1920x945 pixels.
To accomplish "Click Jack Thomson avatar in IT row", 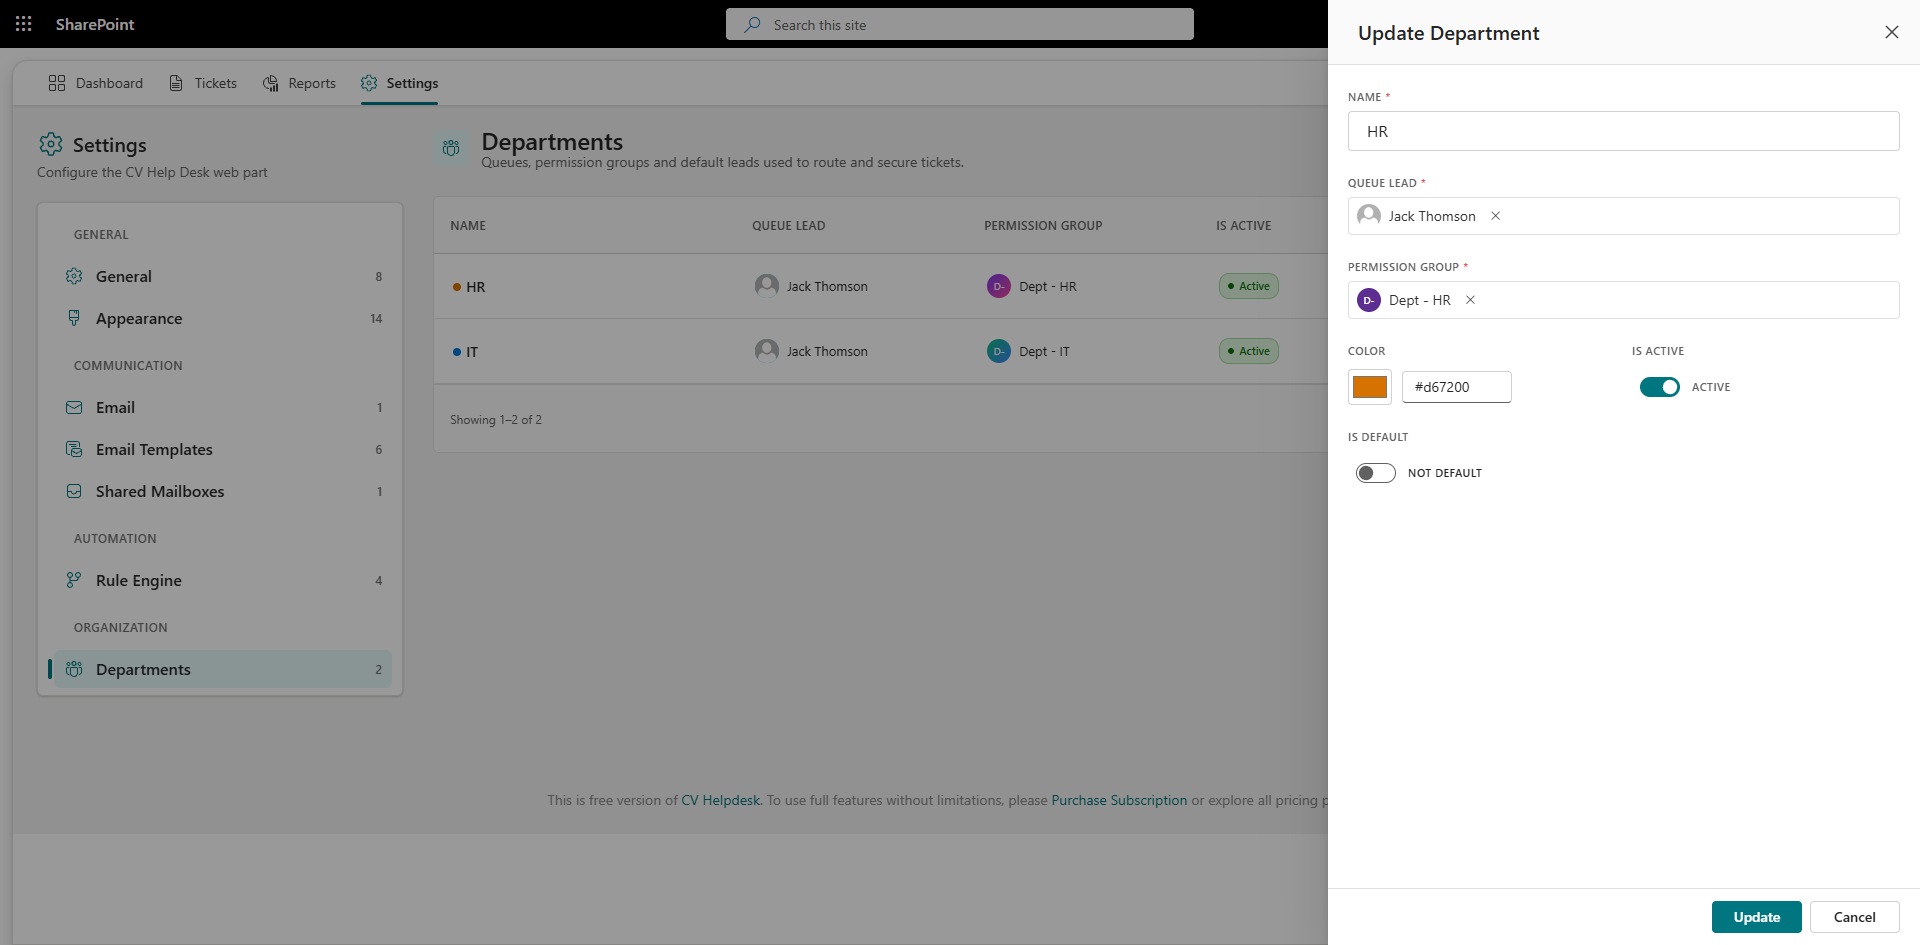I will pyautogui.click(x=767, y=351).
